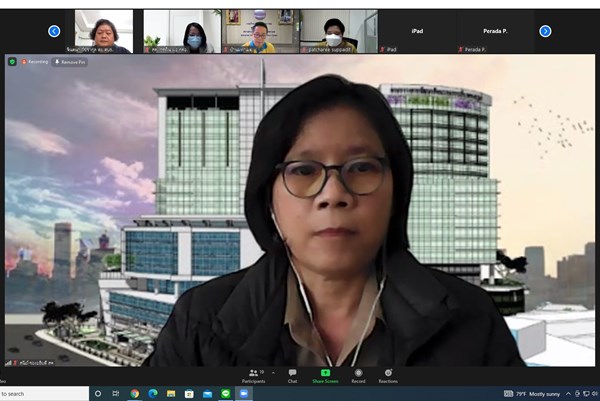Click the pinned speaker's name label
600x401 pixels.
tap(36, 362)
